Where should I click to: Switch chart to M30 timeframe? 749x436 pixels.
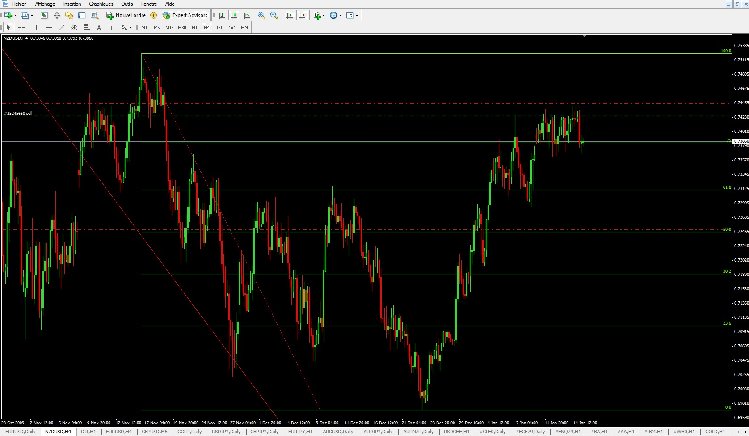point(182,28)
